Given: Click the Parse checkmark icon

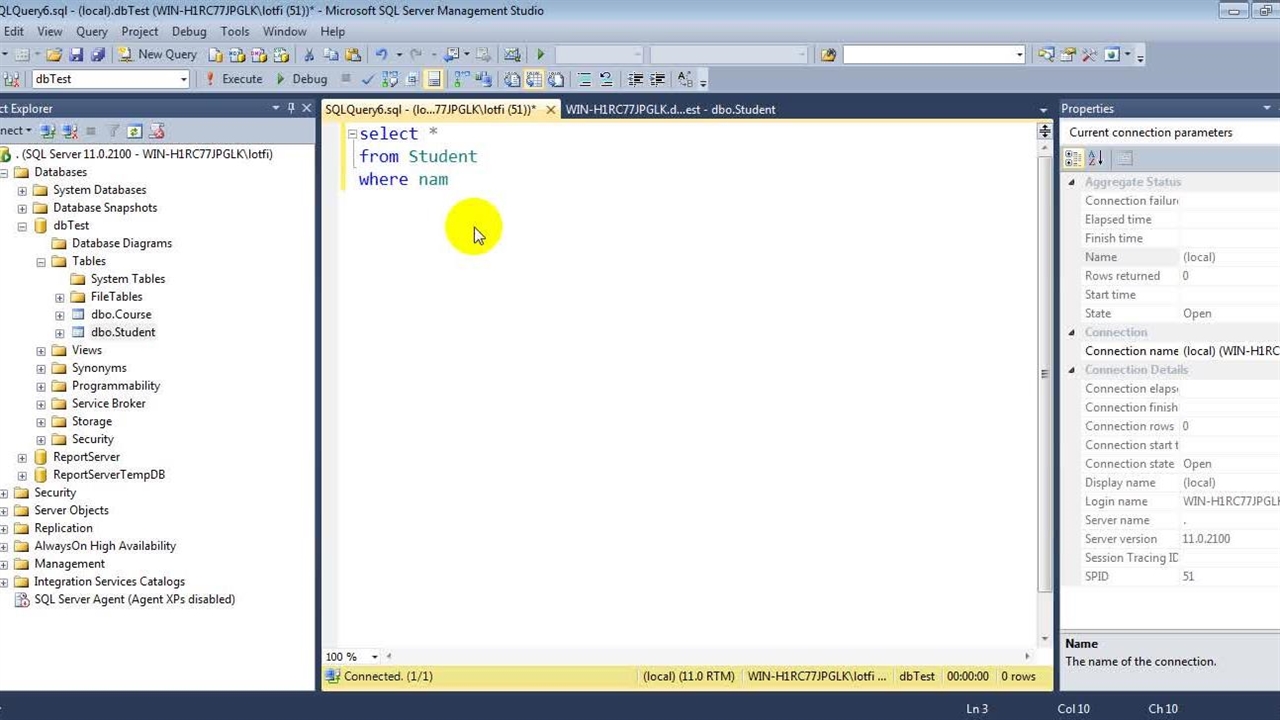Looking at the screenshot, I should 368,79.
